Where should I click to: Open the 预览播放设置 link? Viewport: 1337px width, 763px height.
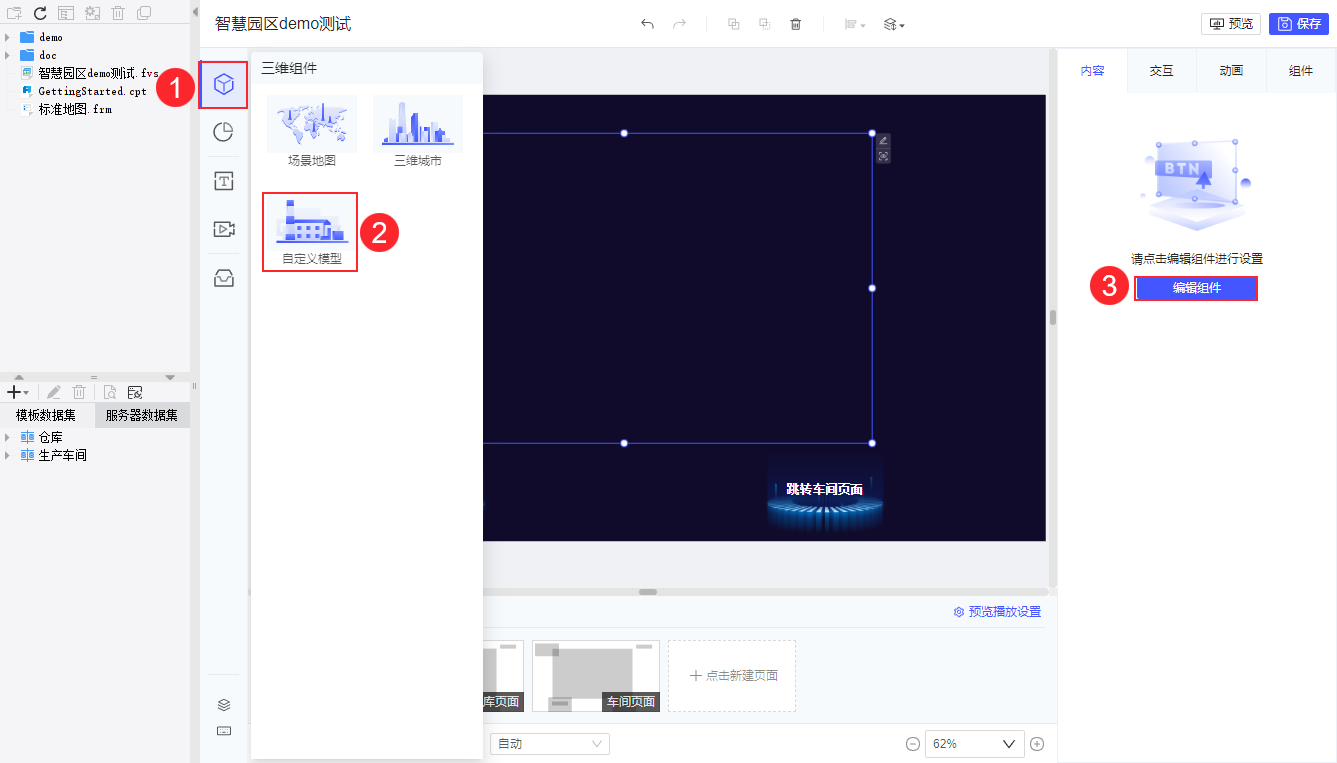(997, 612)
